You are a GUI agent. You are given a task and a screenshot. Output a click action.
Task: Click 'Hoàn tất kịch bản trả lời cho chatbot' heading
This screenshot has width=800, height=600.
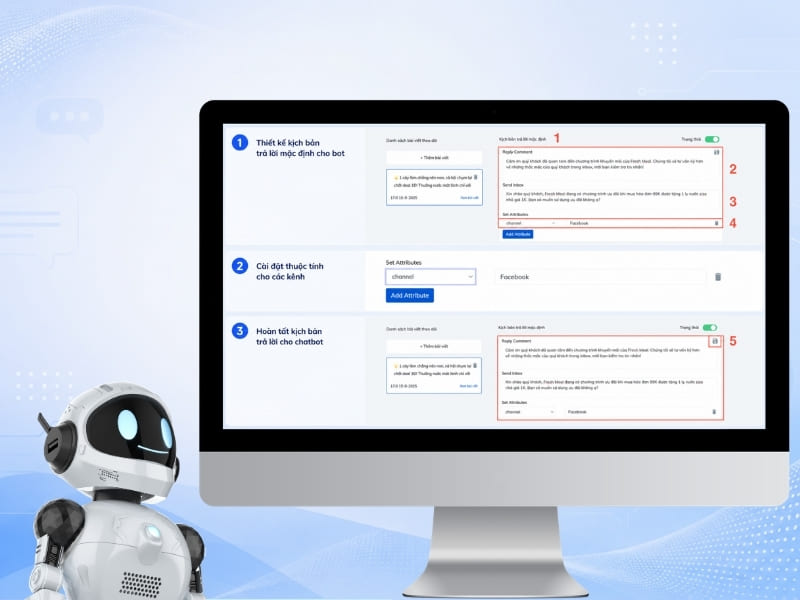click(x=289, y=337)
